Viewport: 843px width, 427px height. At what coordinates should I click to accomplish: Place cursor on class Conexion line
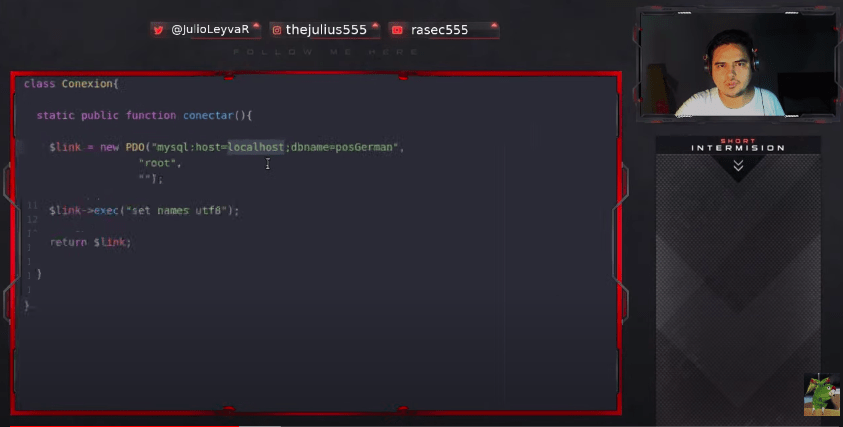click(71, 84)
